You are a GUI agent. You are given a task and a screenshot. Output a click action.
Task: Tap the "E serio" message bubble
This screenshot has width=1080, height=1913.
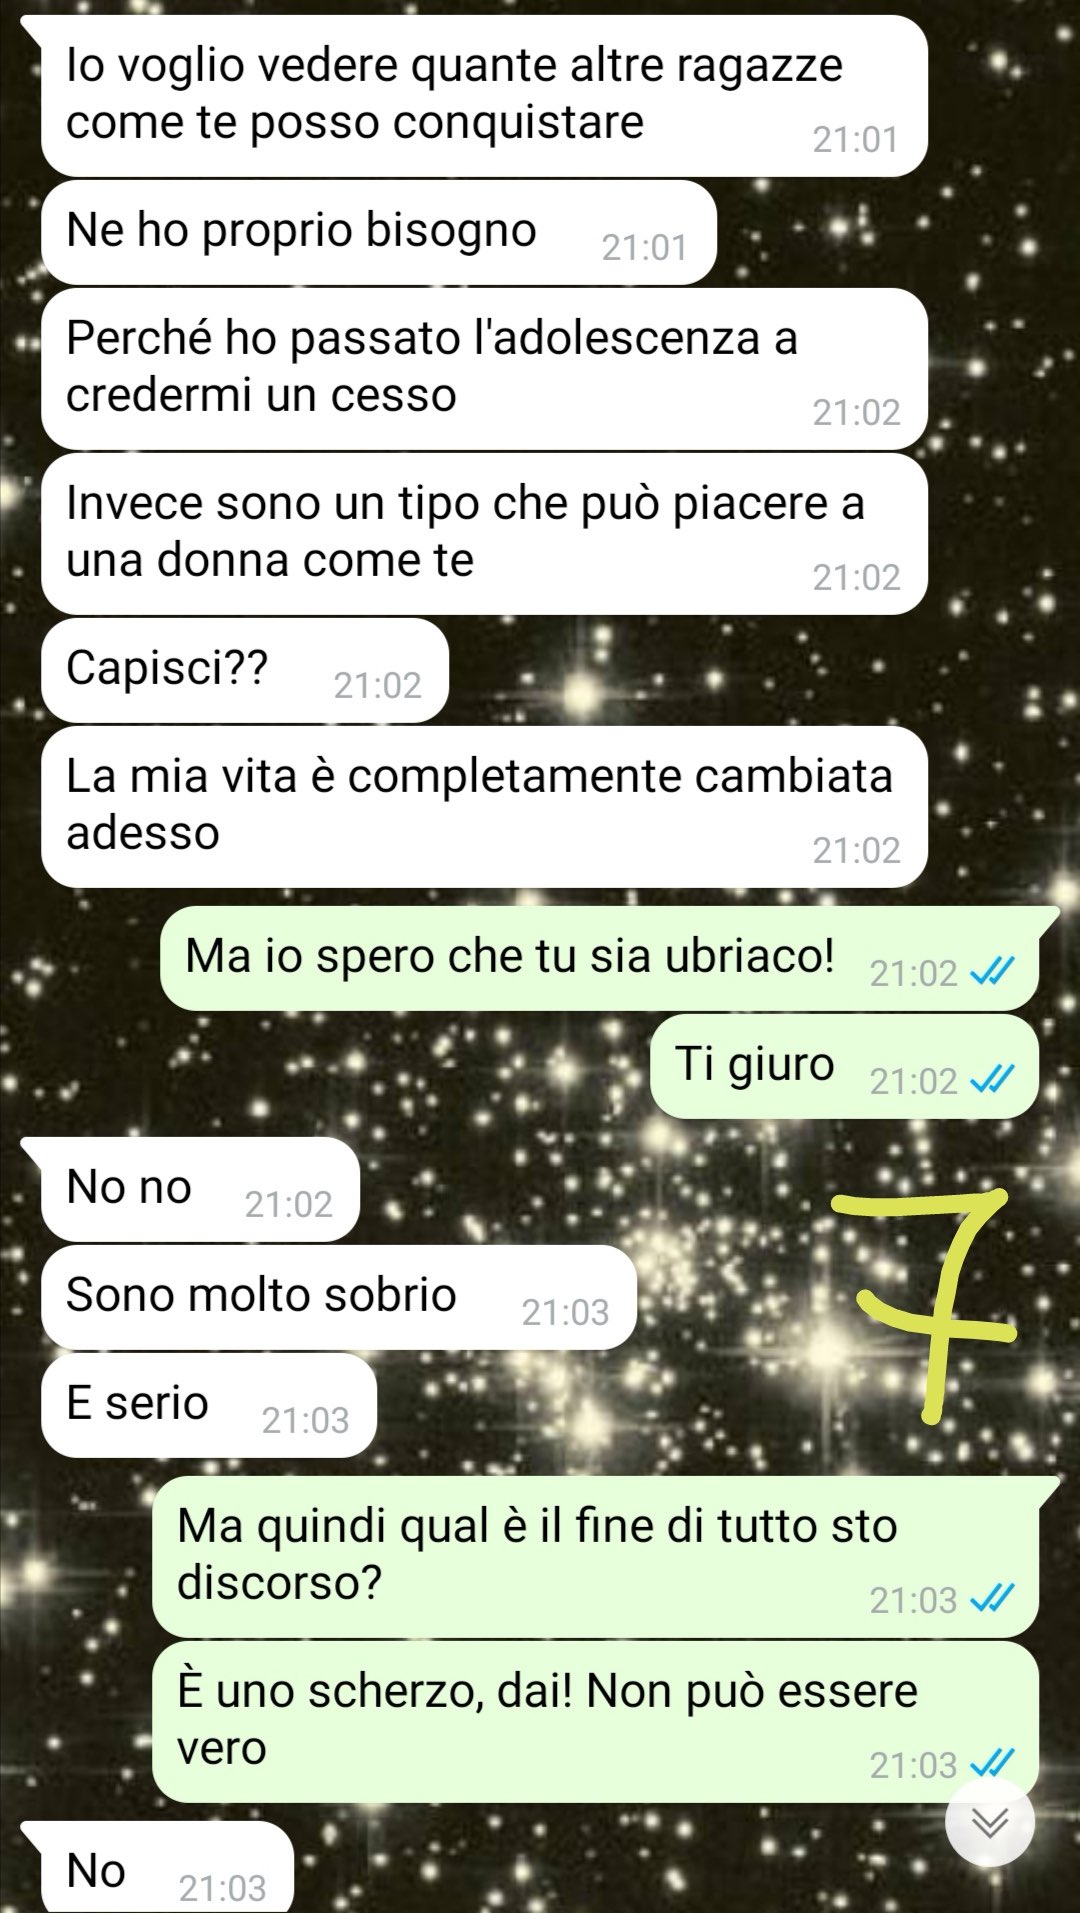point(209,1405)
